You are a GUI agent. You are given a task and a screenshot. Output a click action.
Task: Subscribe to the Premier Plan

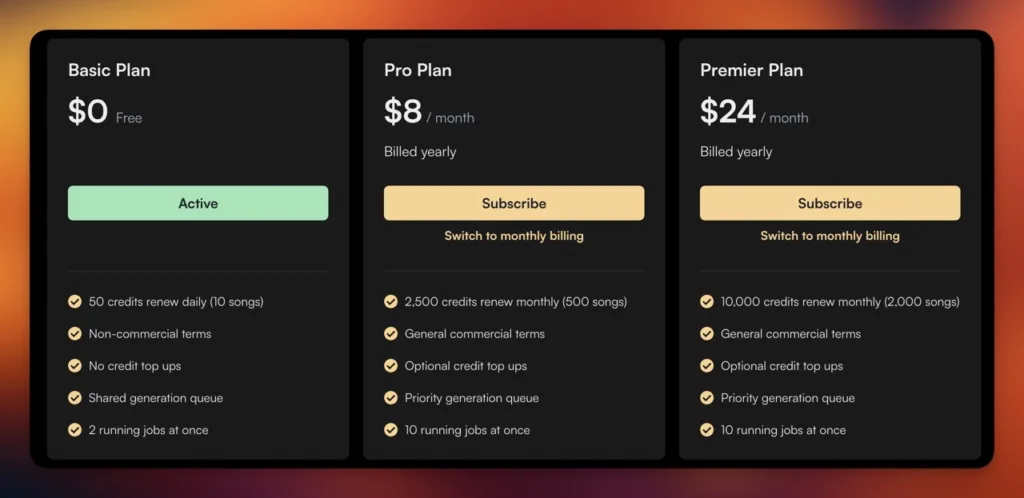click(x=830, y=203)
